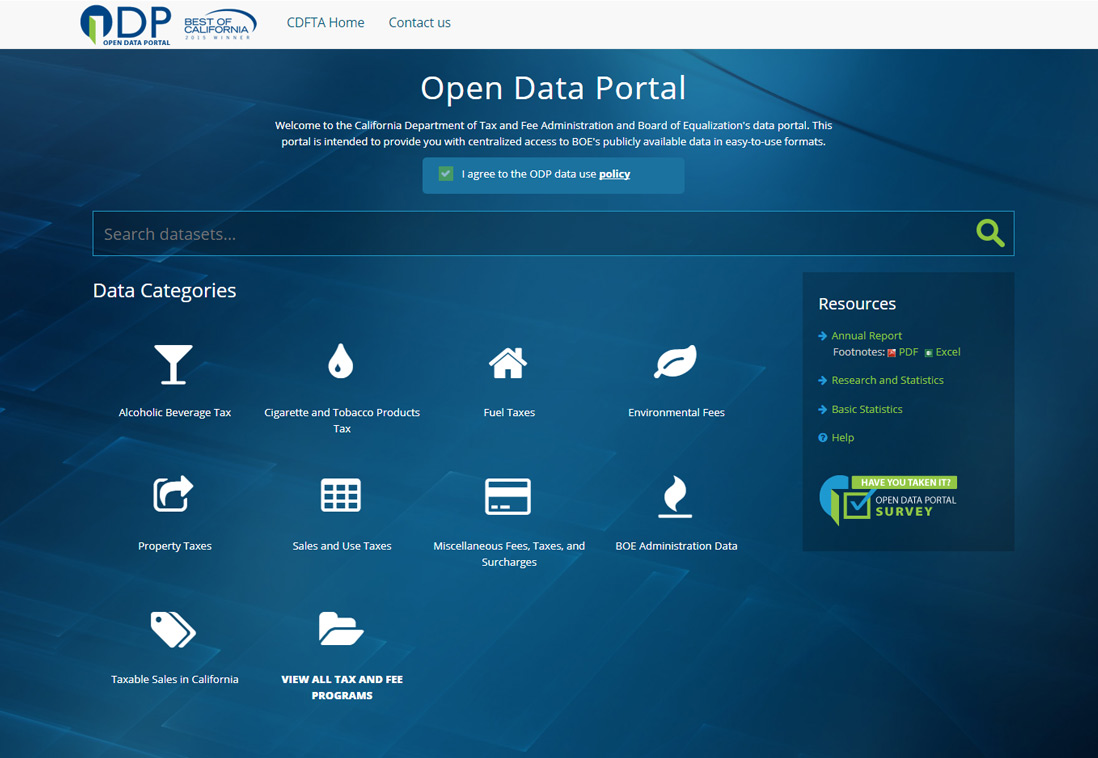
Task: Choose the Environmental Fees leaf icon
Action: 676,361
